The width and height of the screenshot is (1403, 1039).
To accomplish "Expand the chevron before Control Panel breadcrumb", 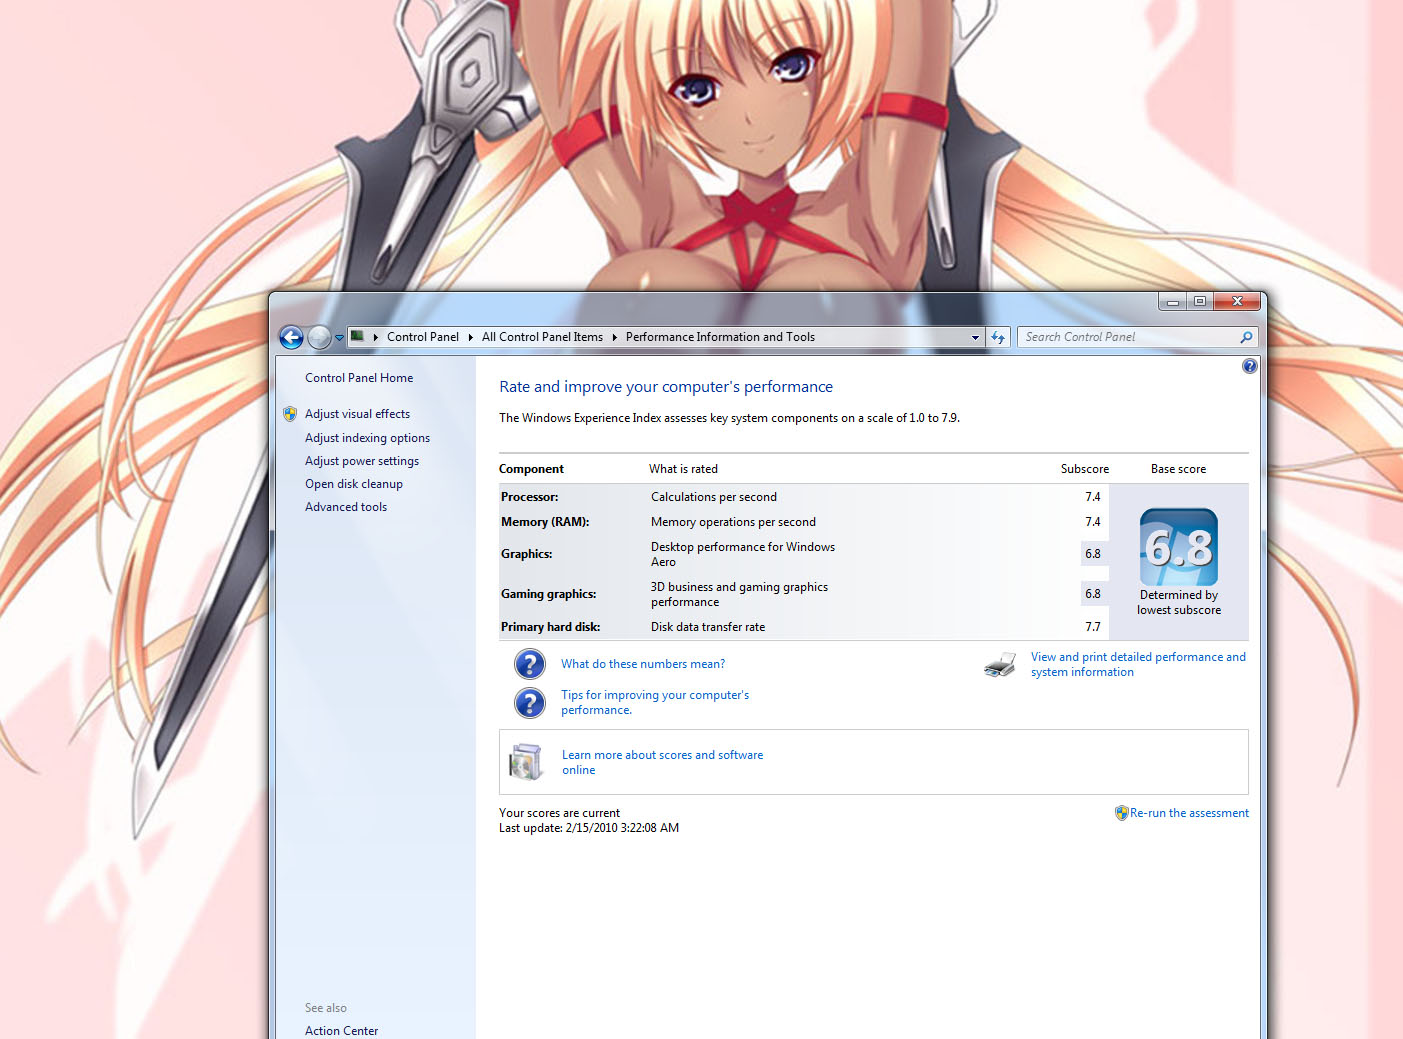I will [375, 337].
